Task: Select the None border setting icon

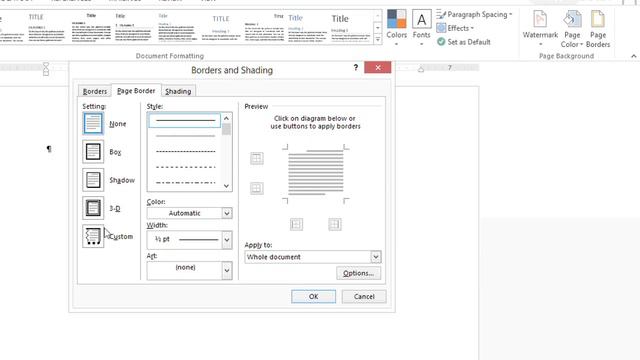Action: pyautogui.click(x=93, y=123)
